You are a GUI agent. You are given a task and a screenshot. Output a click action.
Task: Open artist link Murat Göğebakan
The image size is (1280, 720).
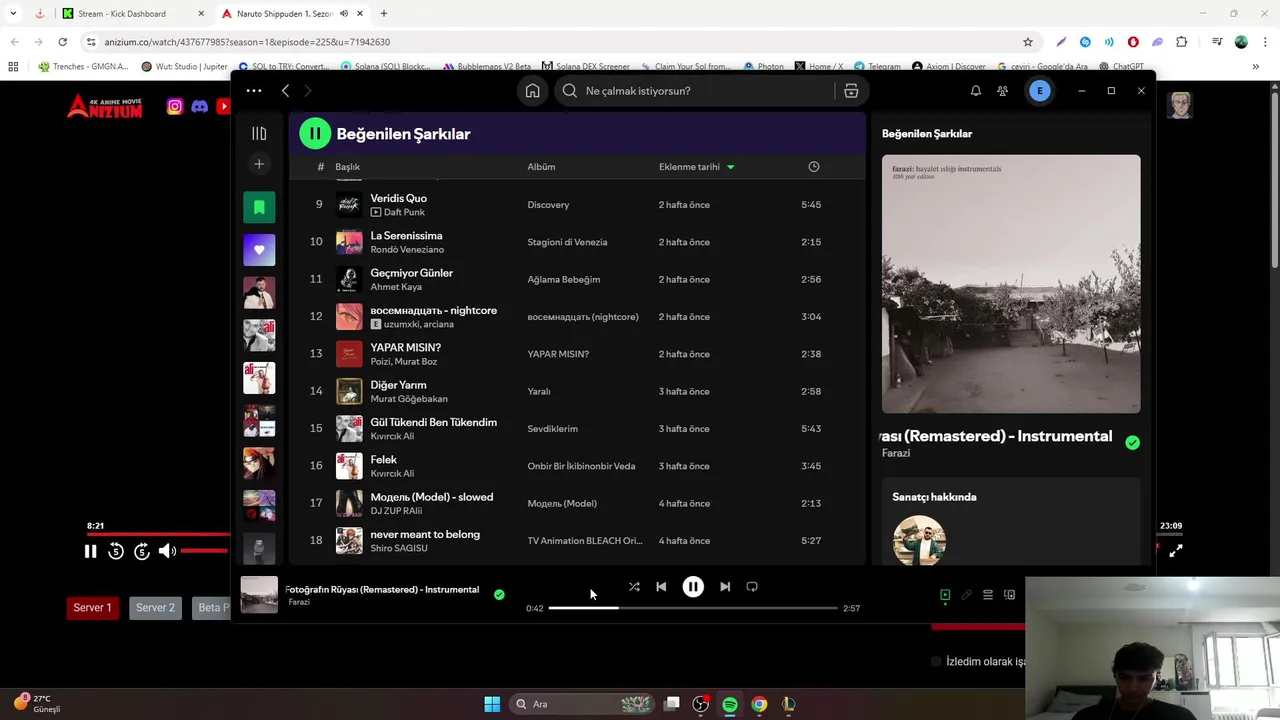click(409, 399)
